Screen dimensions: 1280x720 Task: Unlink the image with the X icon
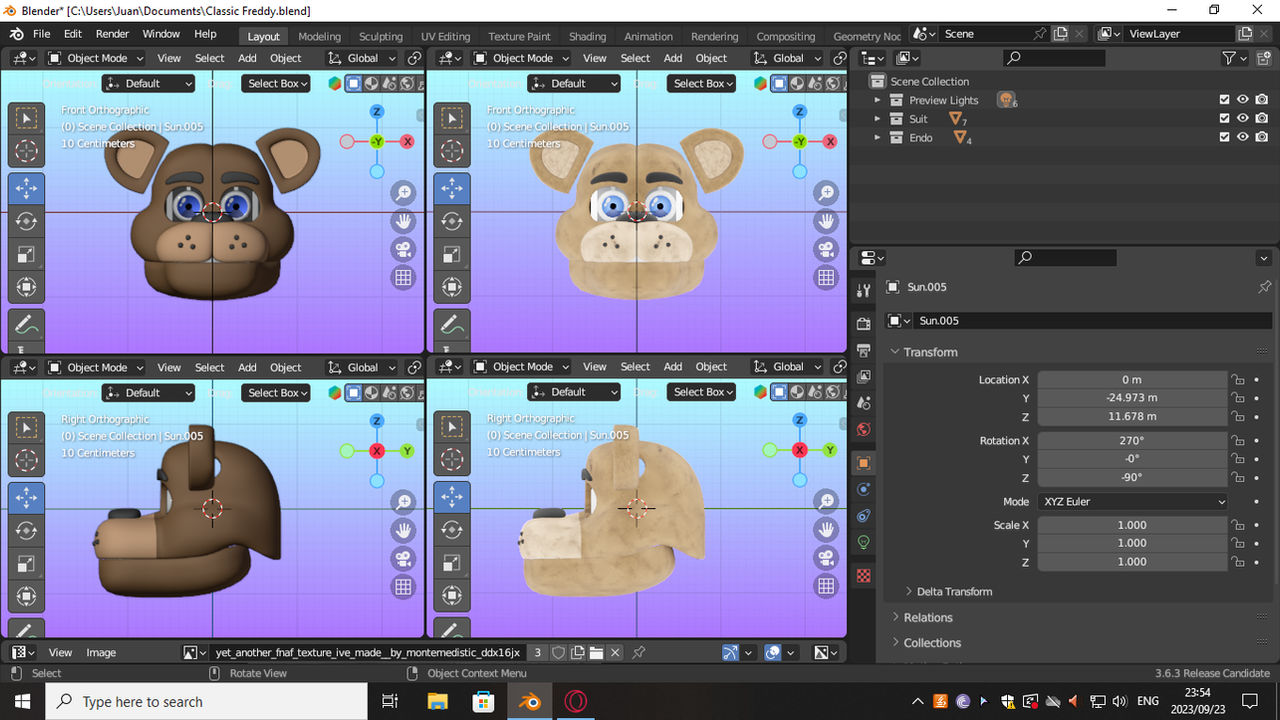[x=615, y=653]
